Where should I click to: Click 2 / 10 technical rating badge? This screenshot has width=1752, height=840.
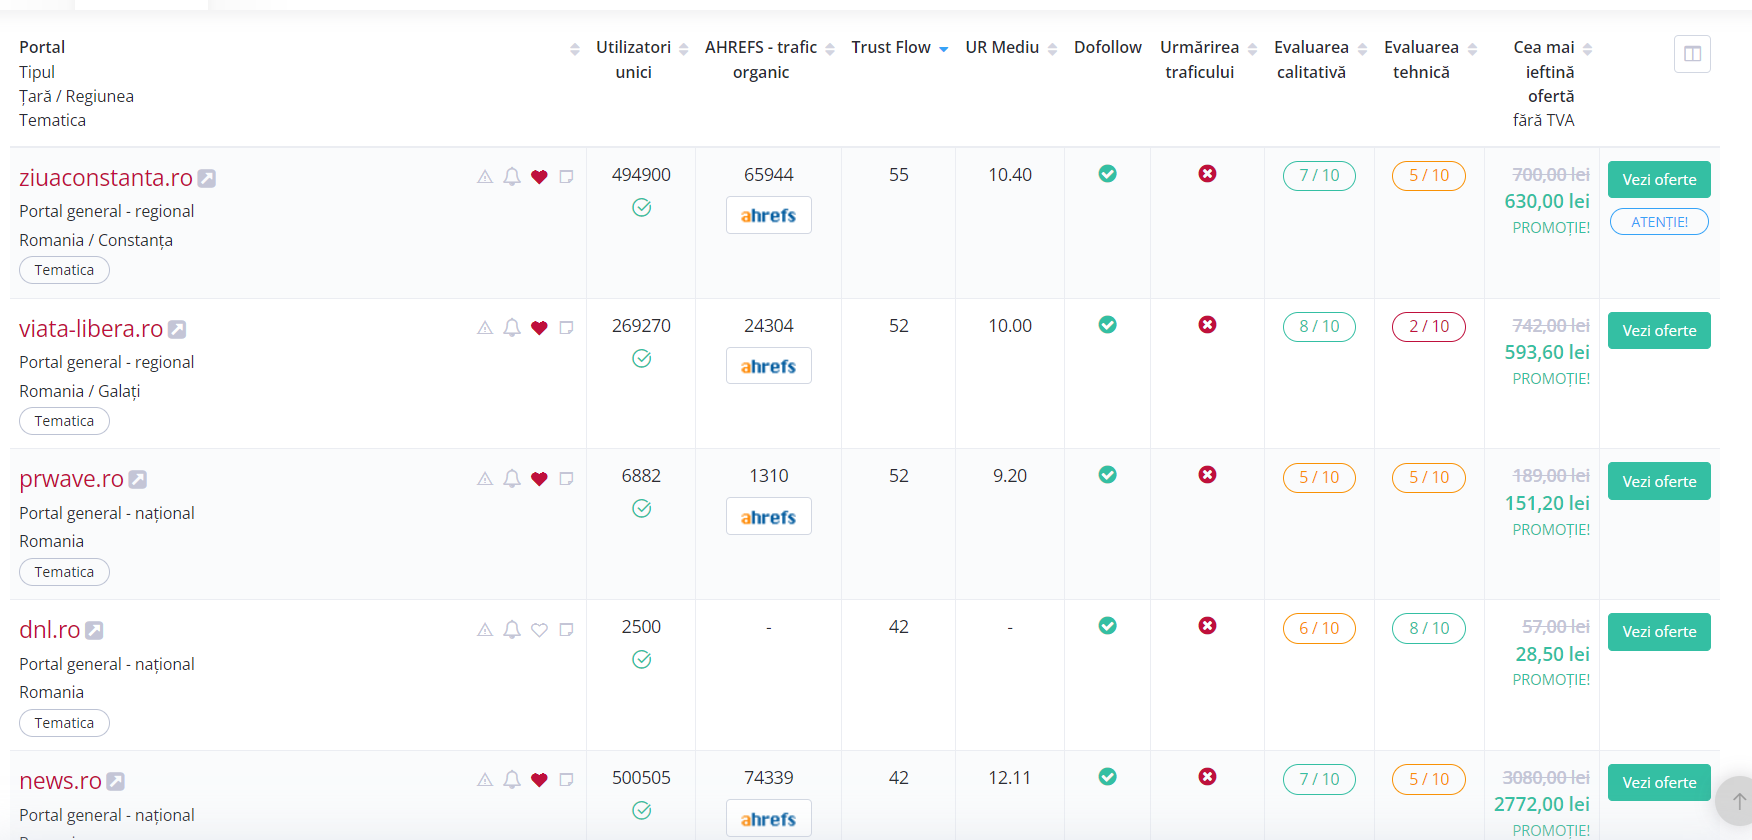click(1428, 327)
